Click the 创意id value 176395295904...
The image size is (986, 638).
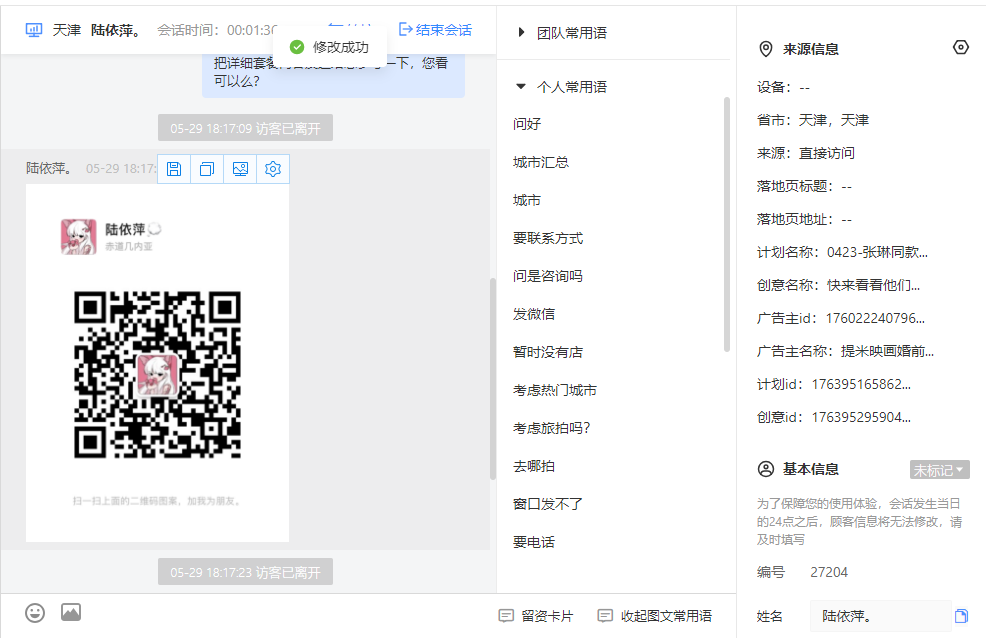point(861,417)
